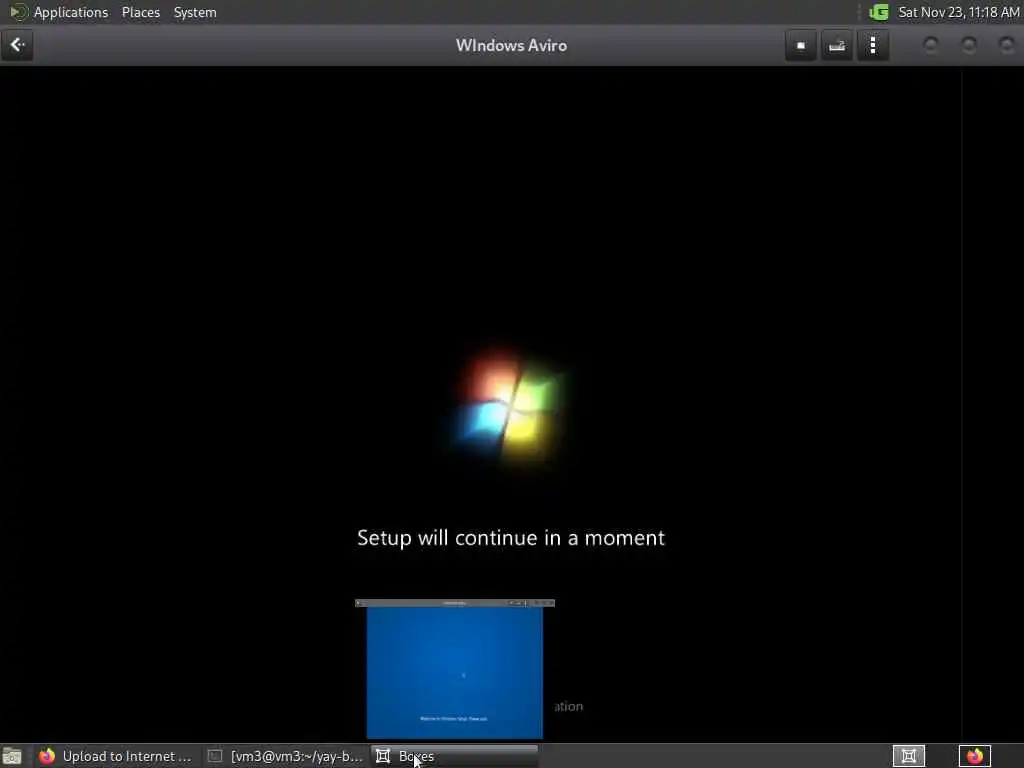Open the keyboard shortcuts button in Boxes header
This screenshot has height=768, width=1024.
pyautogui.click(x=837, y=46)
